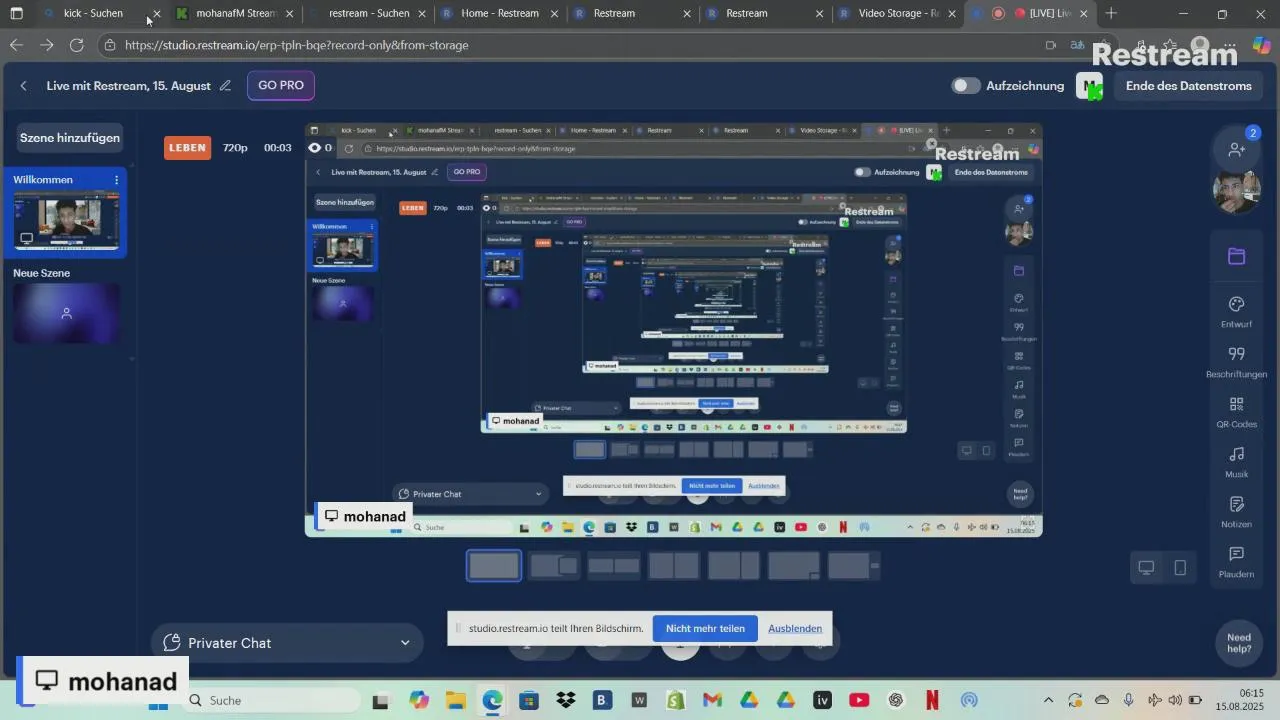This screenshot has height=720, width=1280.
Task: Click the guest webcam avatar thumbnail
Action: pyautogui.click(x=1237, y=192)
